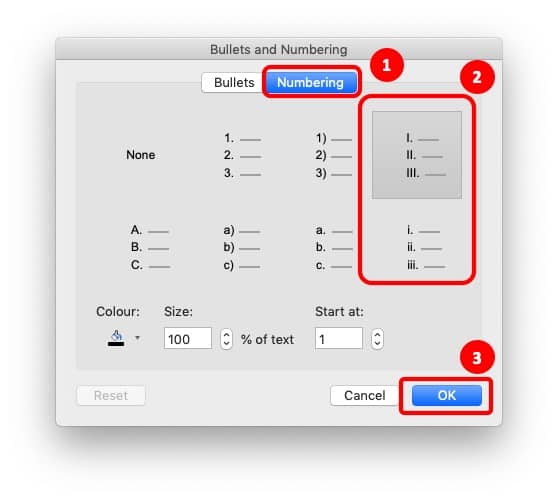The height and width of the screenshot is (500, 558).
Task: Switch to the Numbering tab
Action: (x=311, y=83)
